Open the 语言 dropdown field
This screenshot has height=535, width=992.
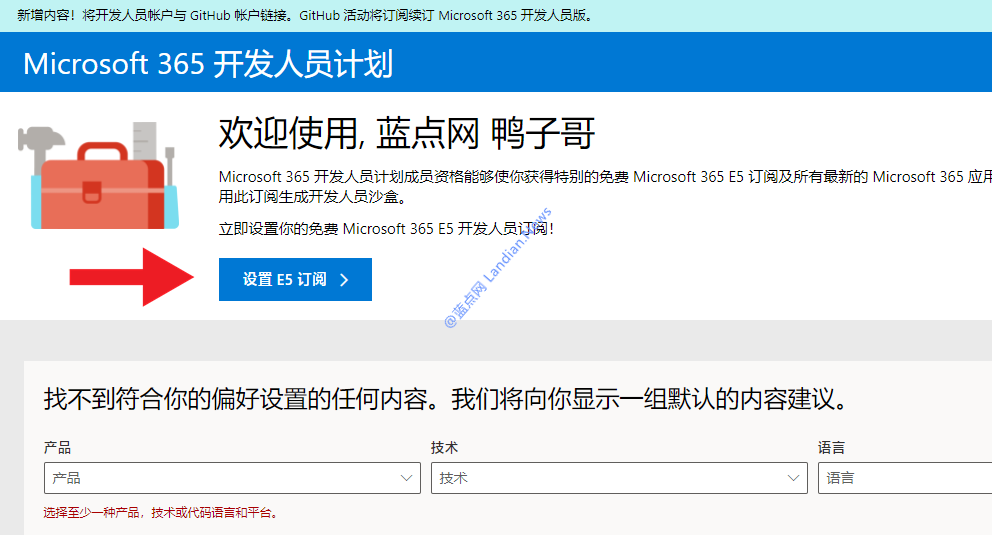905,478
